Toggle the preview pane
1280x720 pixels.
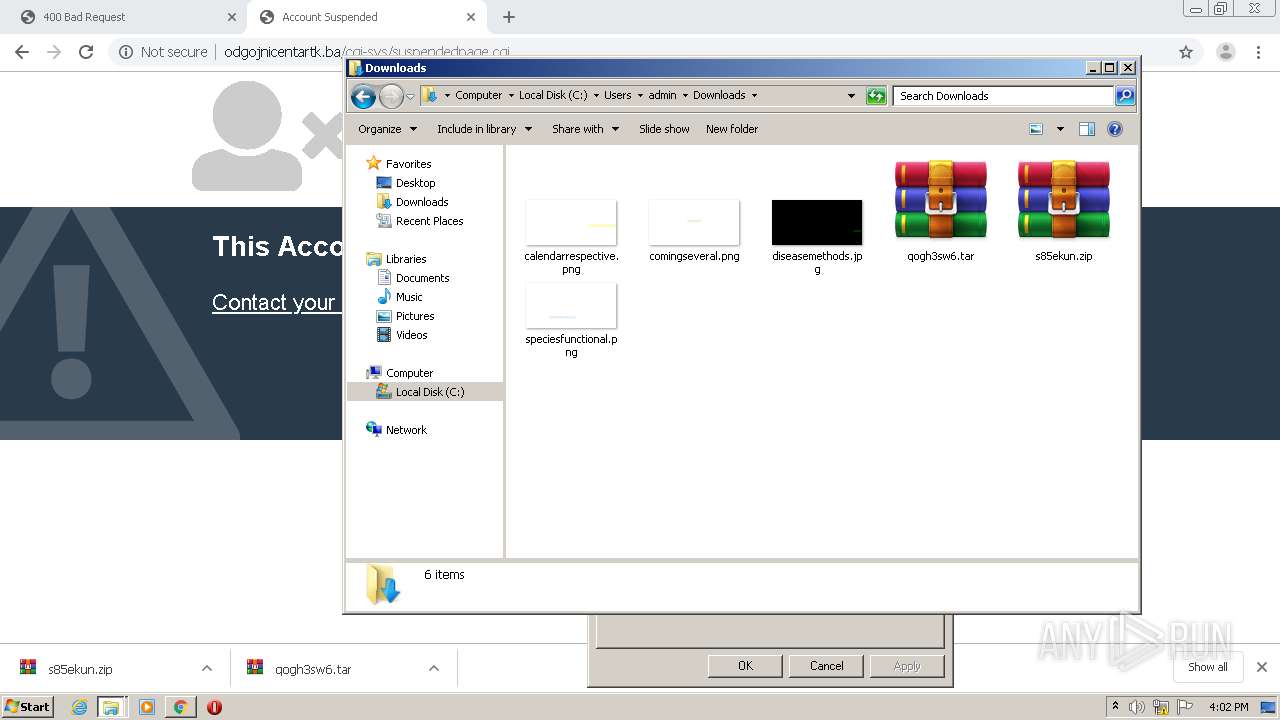pos(1087,129)
